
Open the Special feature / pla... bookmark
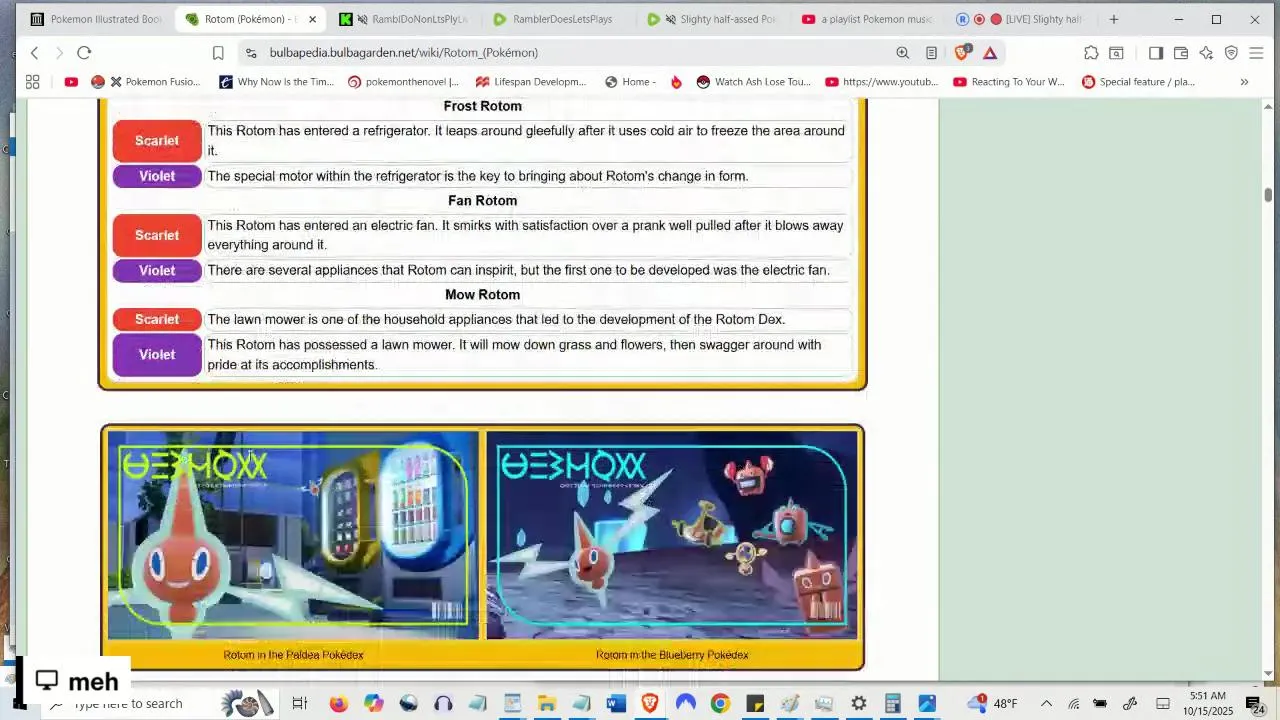(1138, 82)
